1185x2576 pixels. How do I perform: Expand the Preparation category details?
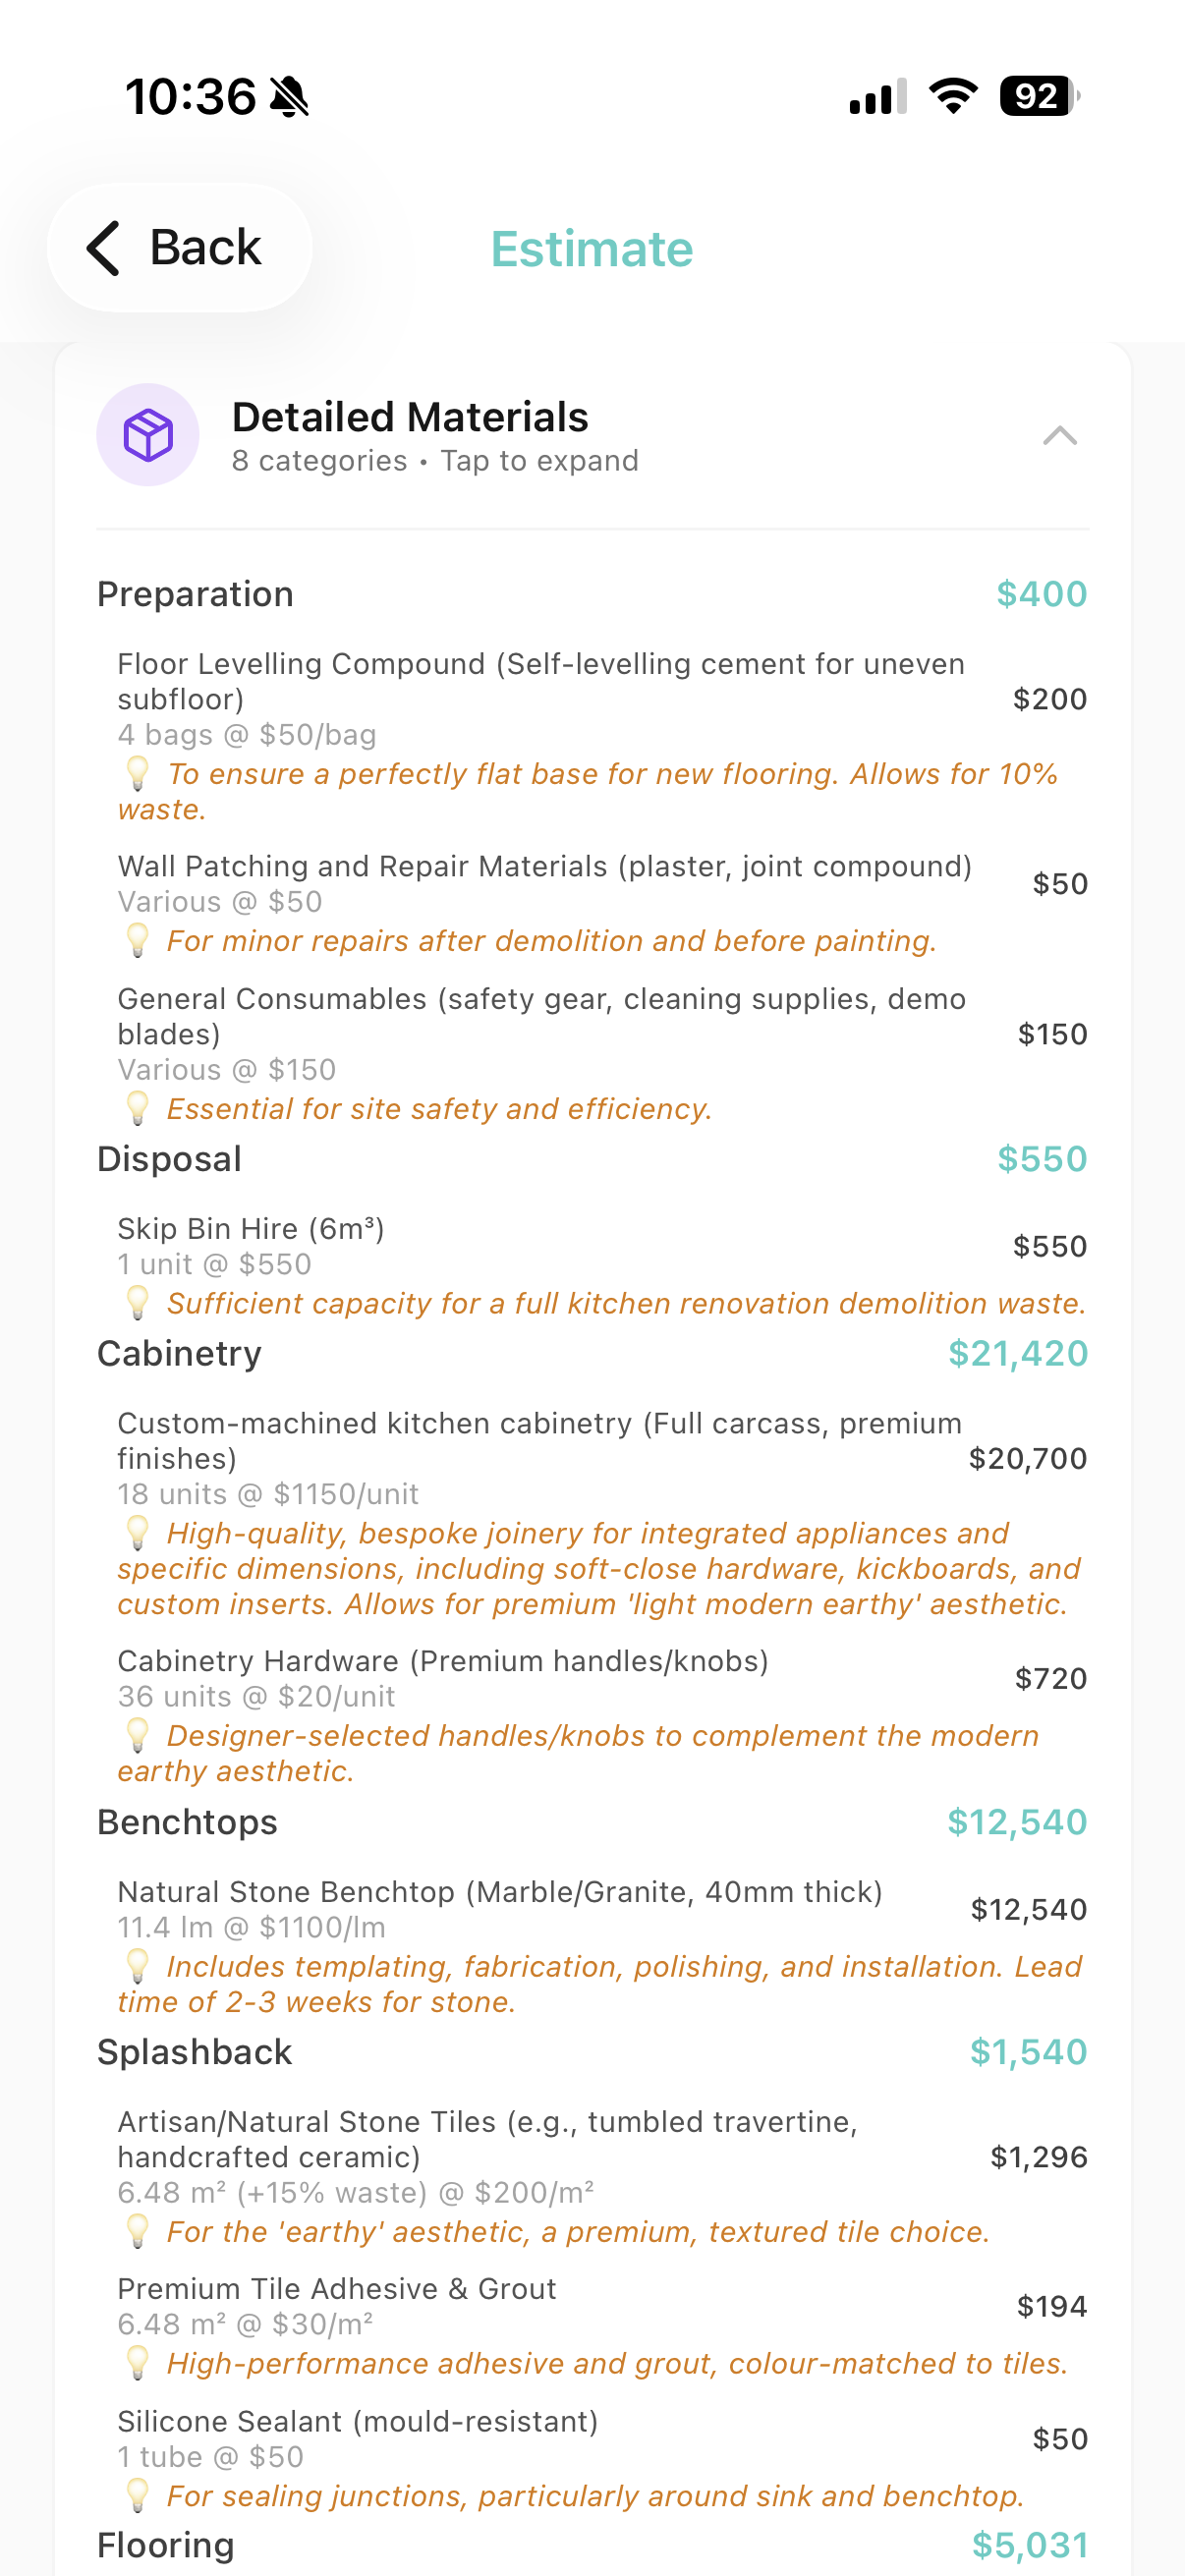tap(194, 594)
